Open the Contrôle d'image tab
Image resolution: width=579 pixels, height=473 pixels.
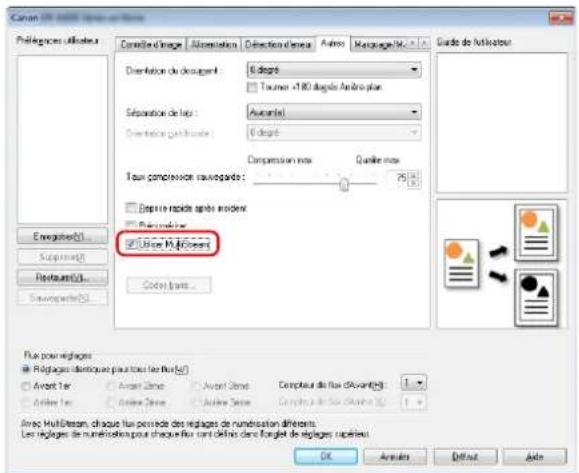(151, 45)
